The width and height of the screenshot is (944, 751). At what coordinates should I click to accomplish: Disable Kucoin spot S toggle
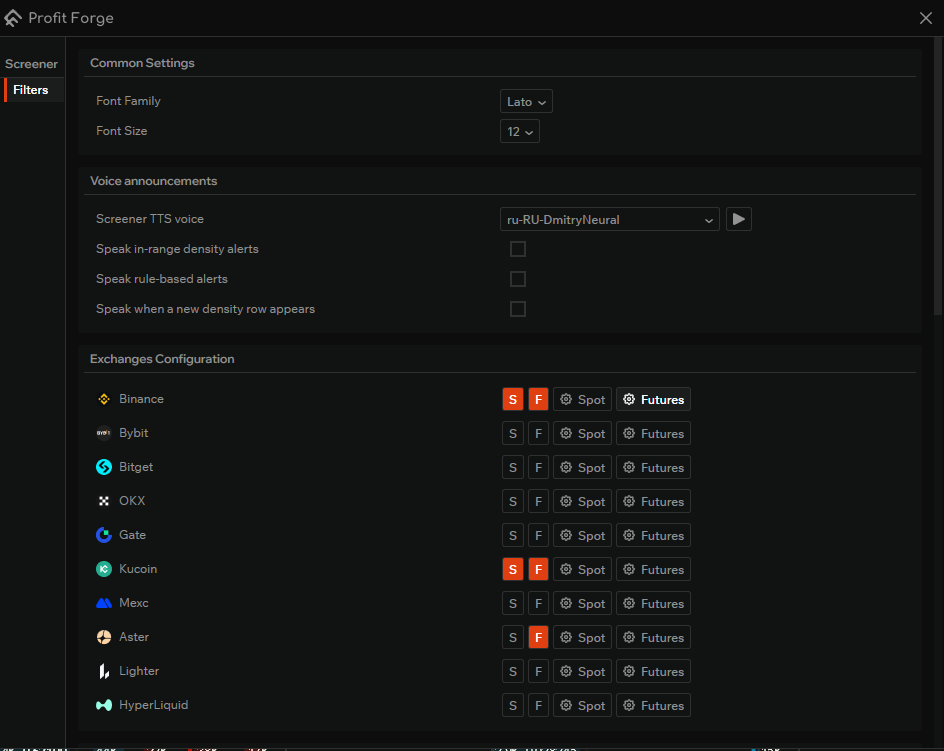pos(513,570)
